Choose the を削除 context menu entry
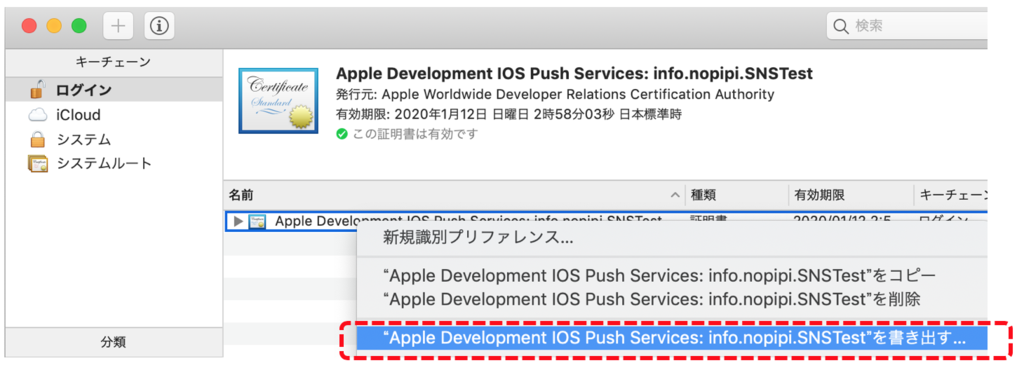Screen dimensions: 1024x370 [x=652, y=300]
